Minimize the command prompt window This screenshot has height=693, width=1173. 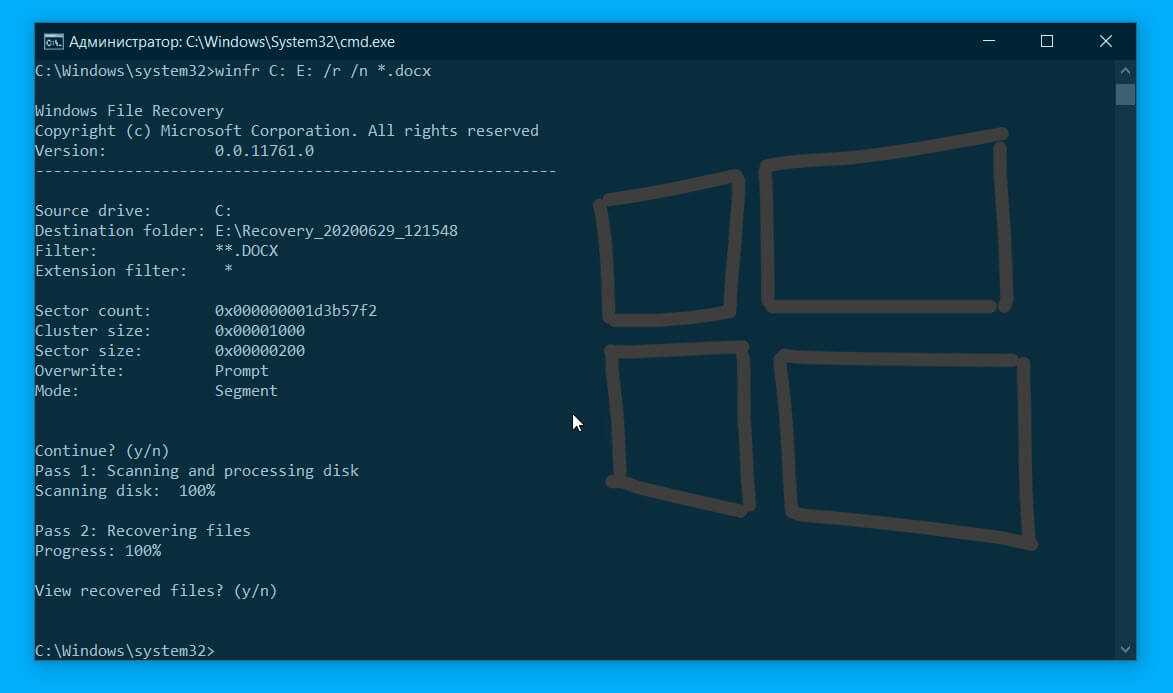click(989, 41)
